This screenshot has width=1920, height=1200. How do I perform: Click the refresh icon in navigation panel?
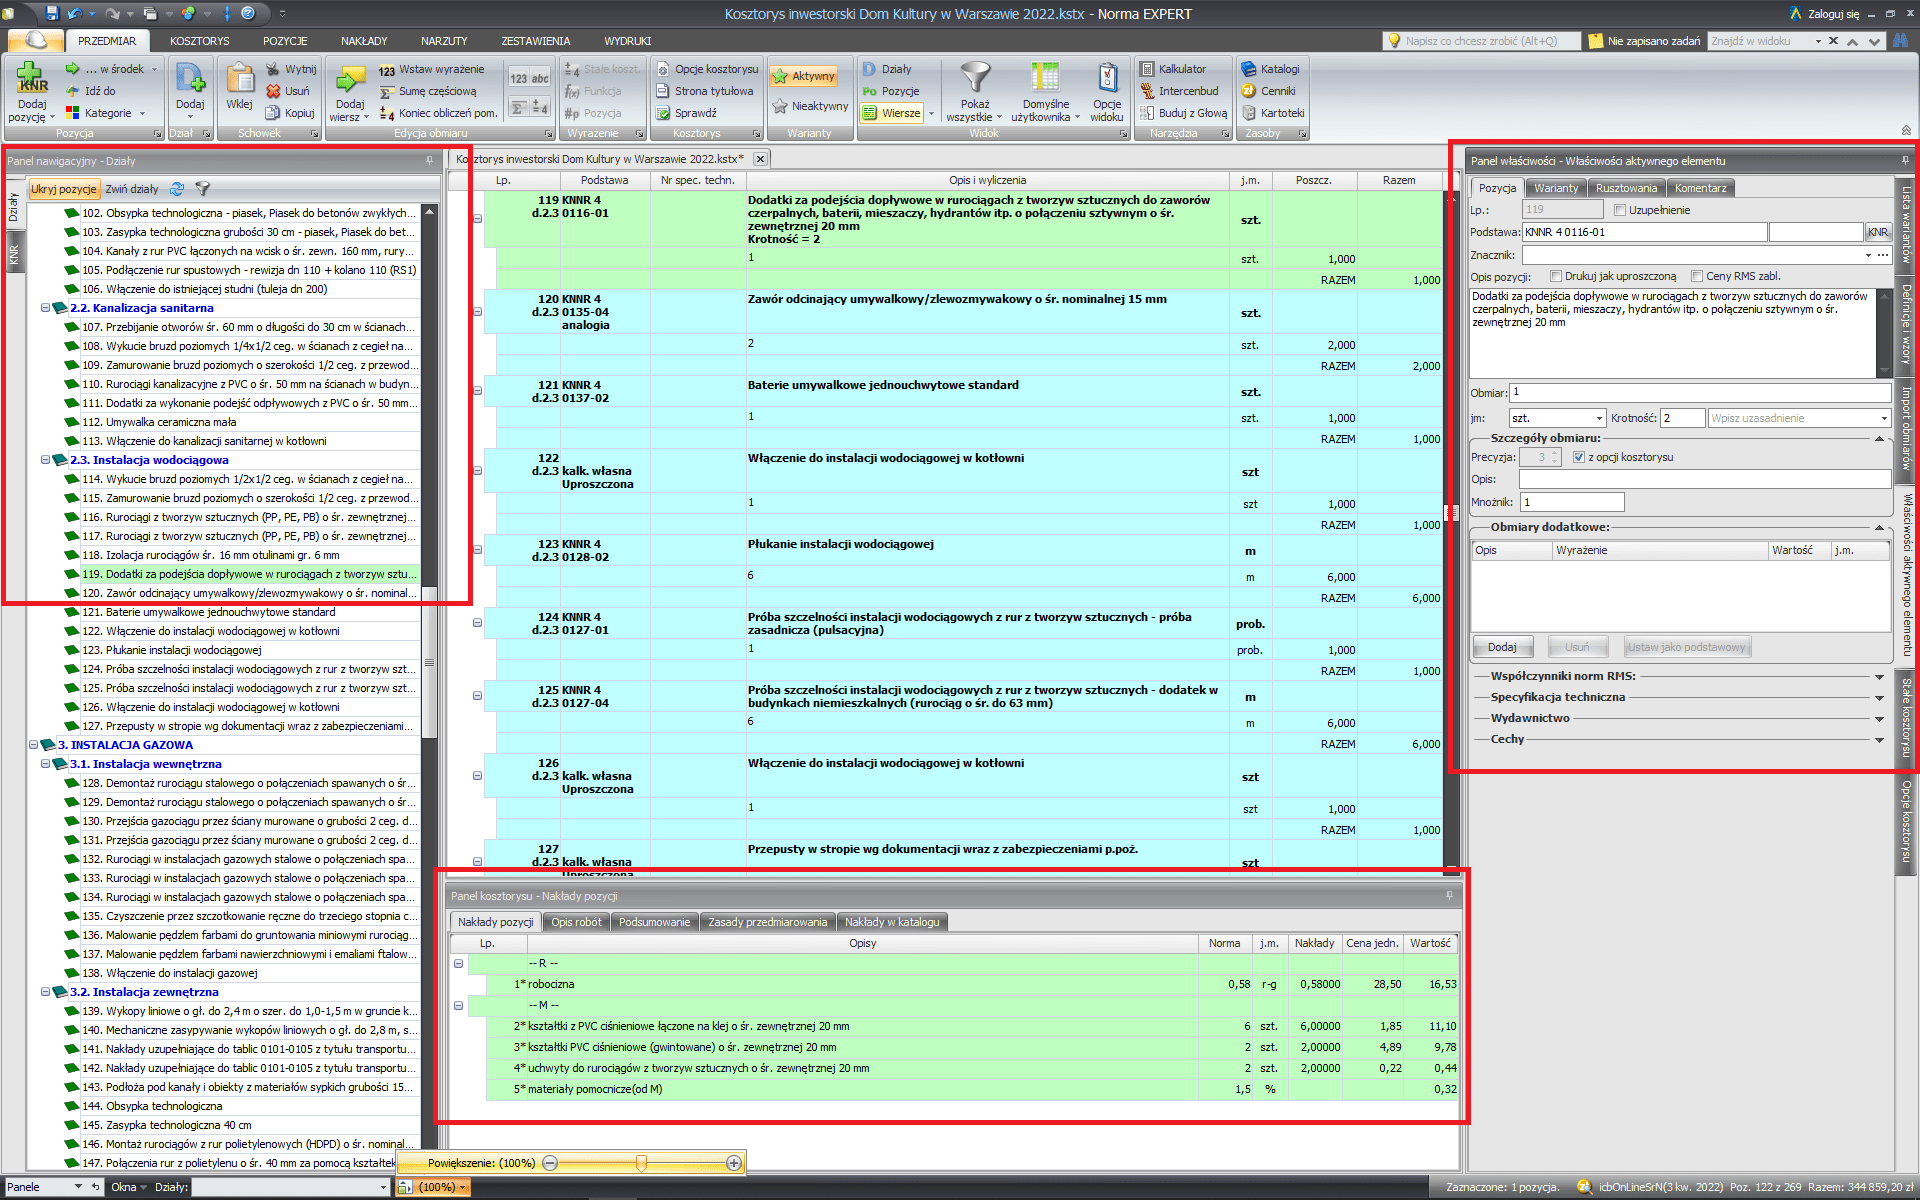click(x=177, y=188)
